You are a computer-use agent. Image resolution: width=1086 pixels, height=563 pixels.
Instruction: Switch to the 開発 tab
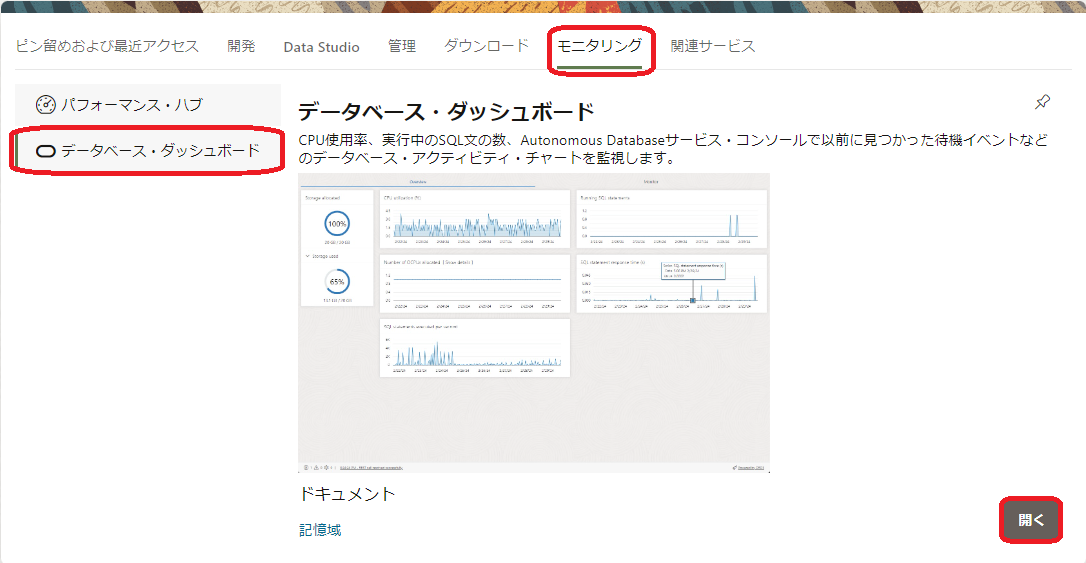pyautogui.click(x=241, y=46)
